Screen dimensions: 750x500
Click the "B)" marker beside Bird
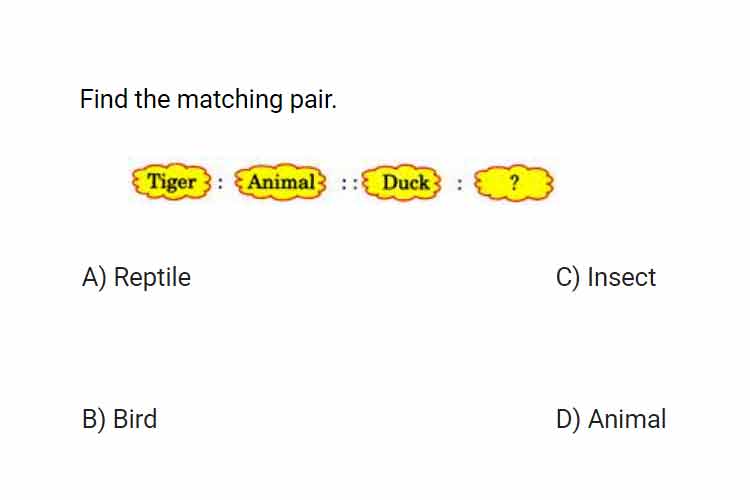(x=94, y=419)
